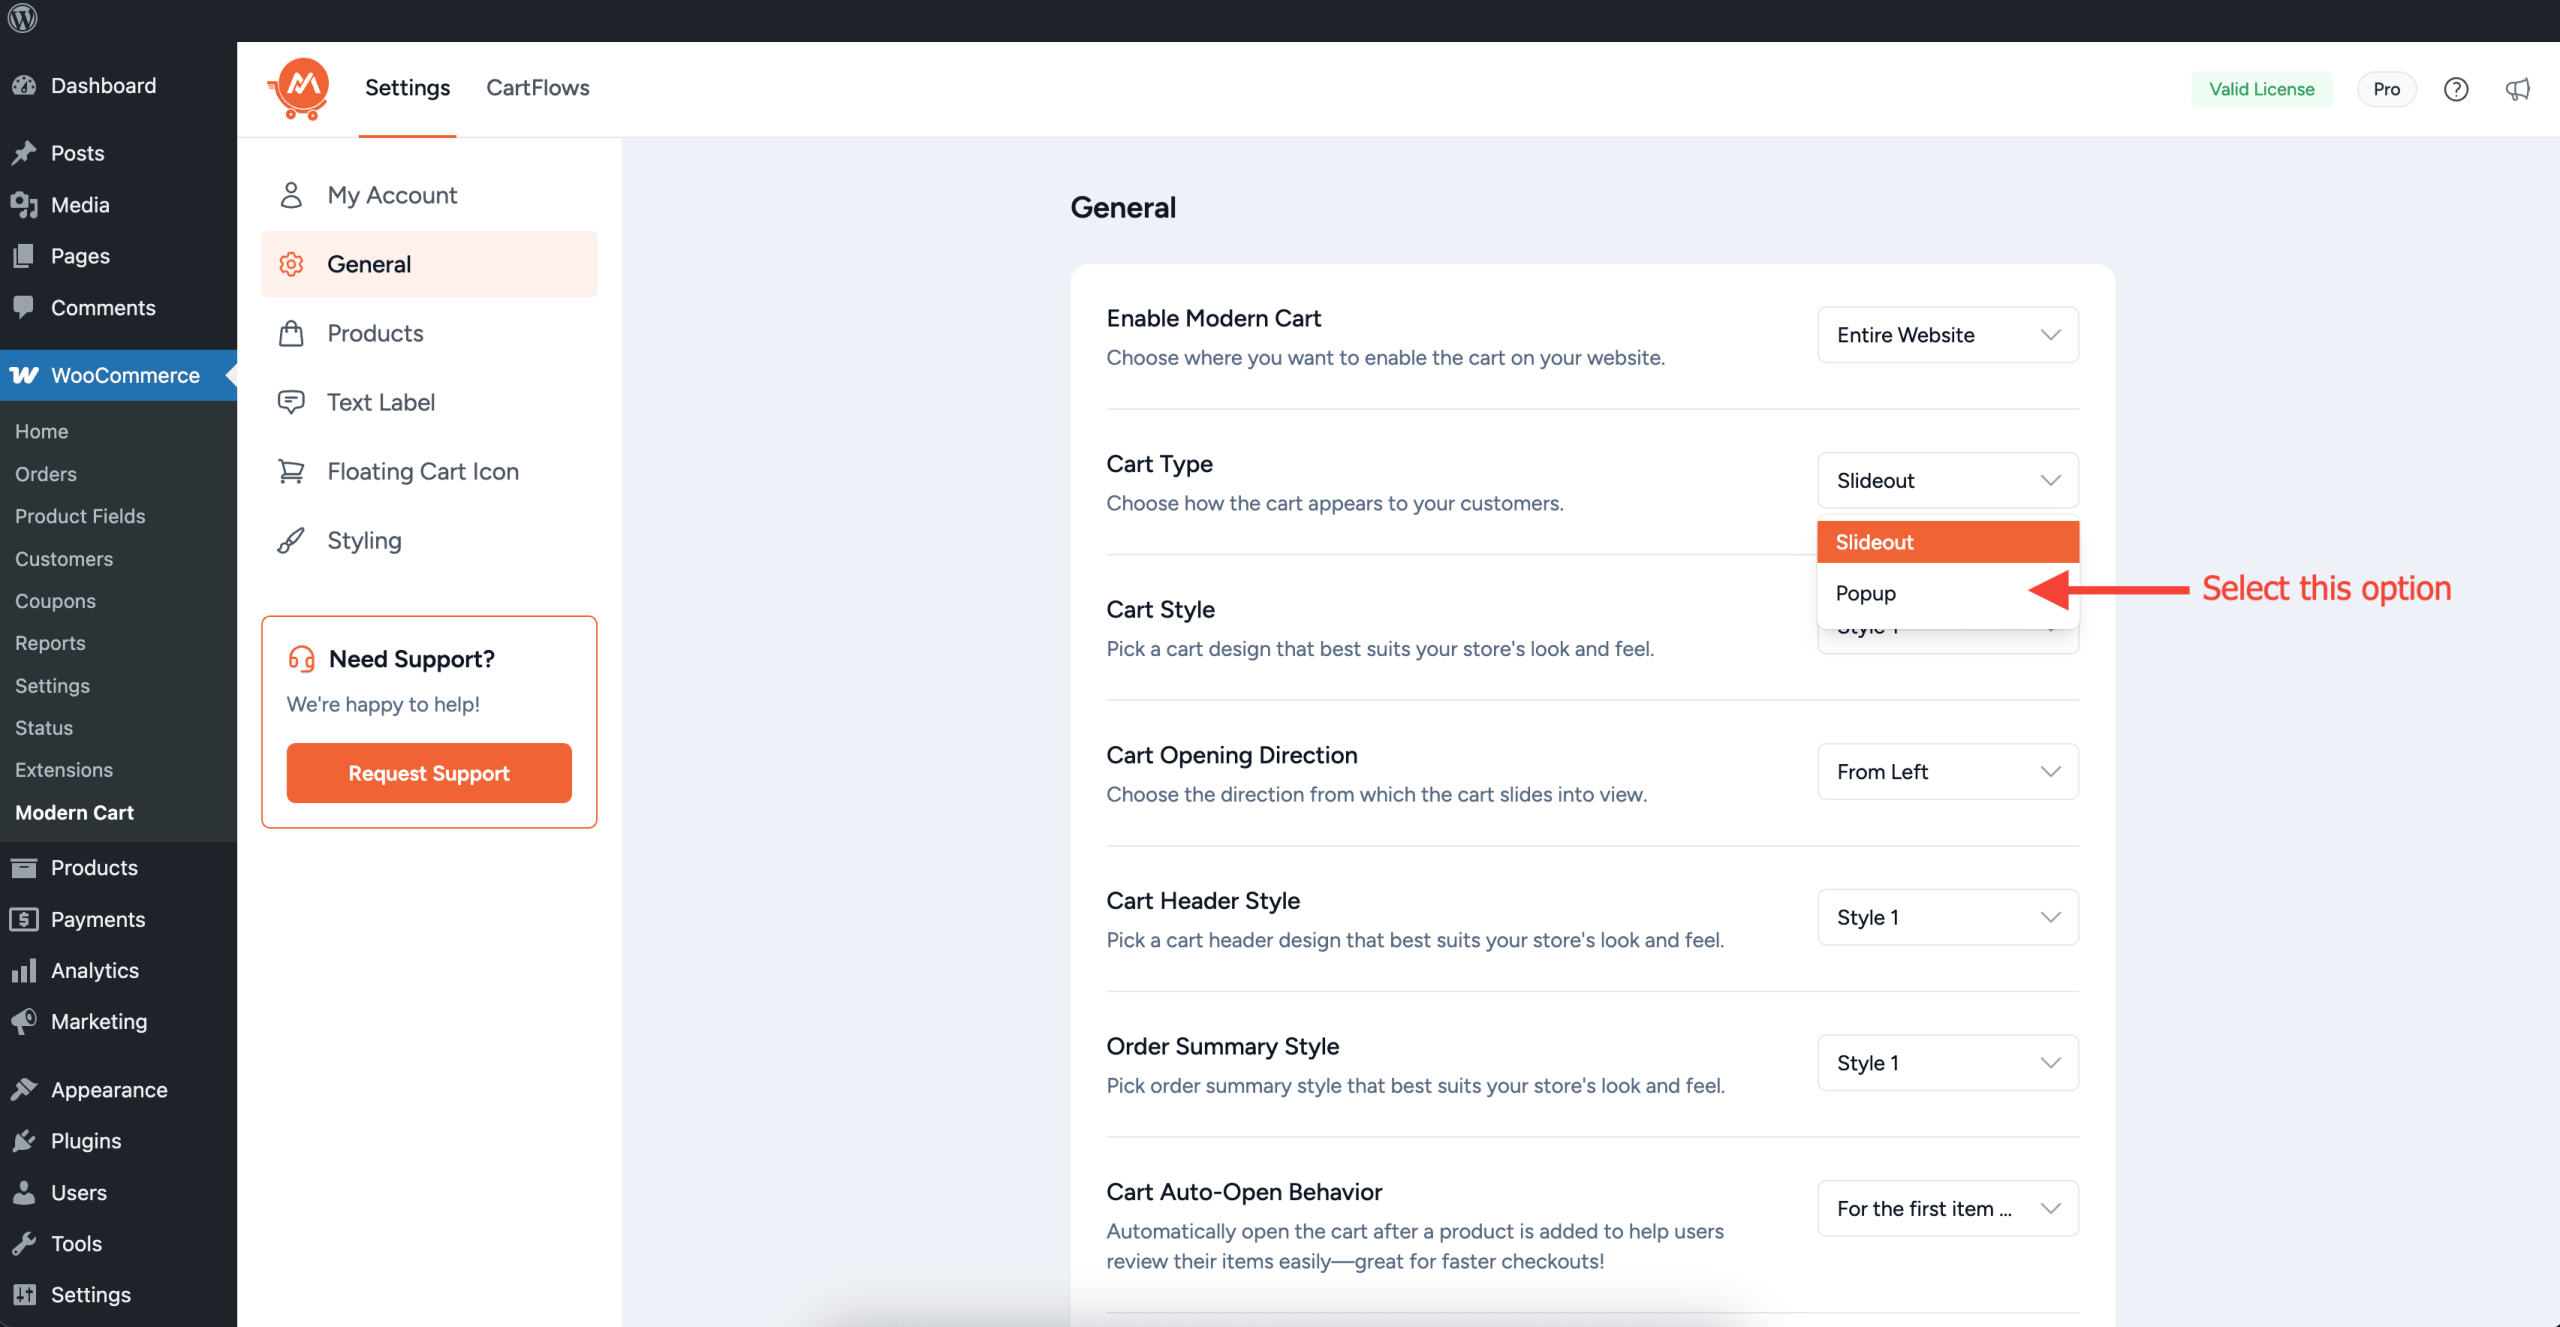Open the Styling settings section
2560x1327 pixels.
pyautogui.click(x=429, y=540)
